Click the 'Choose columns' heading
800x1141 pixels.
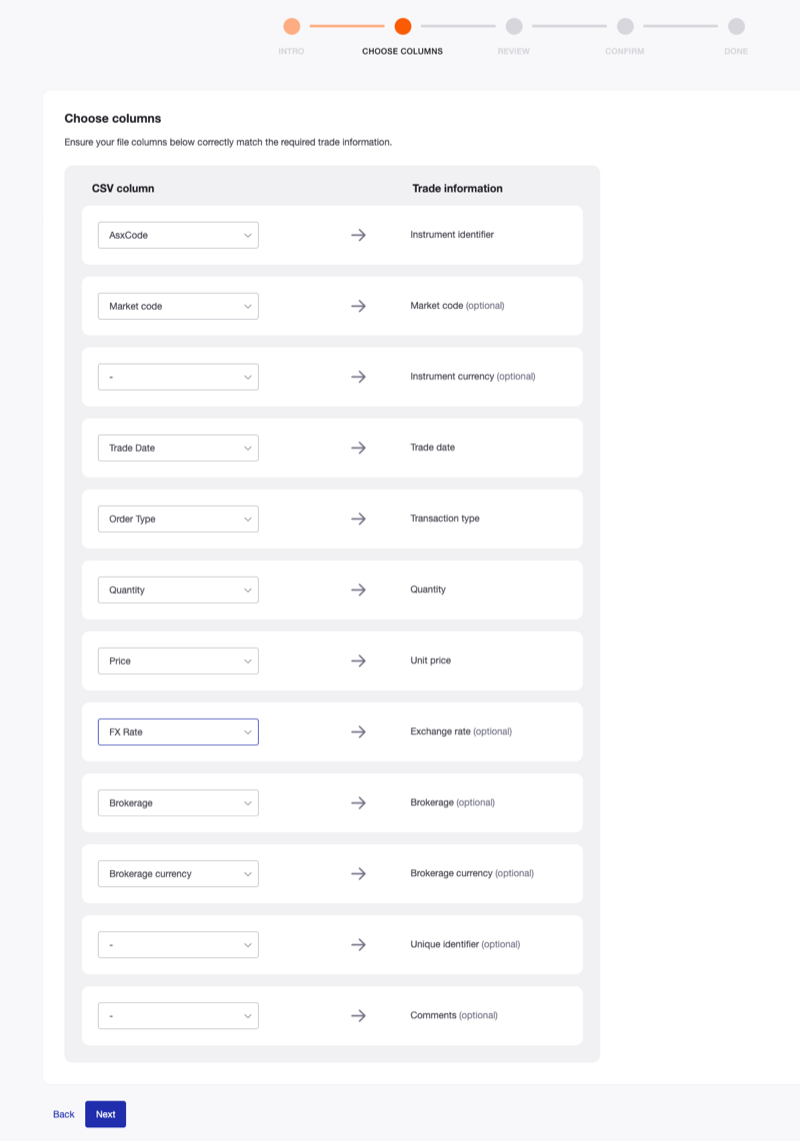[x=113, y=119]
